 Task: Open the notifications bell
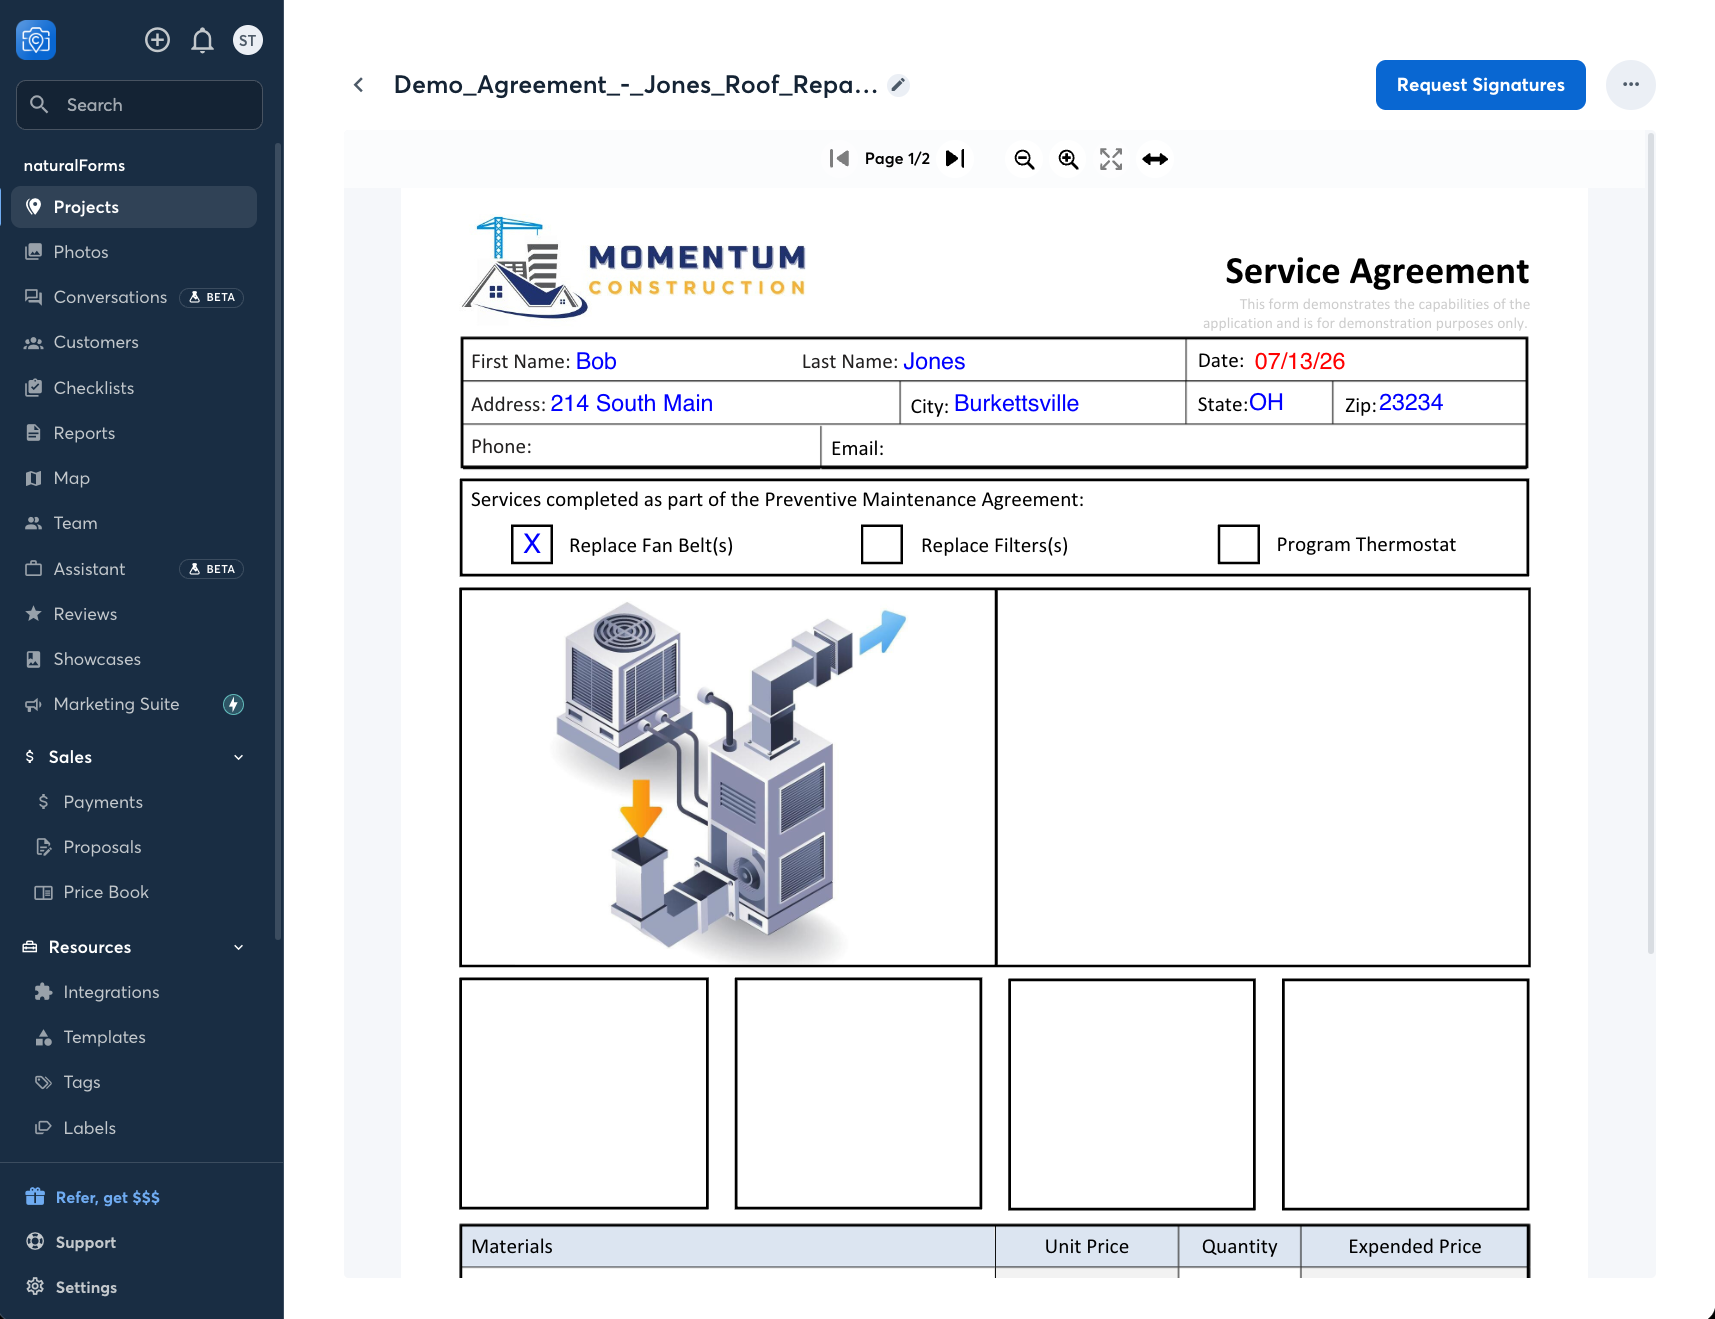click(202, 40)
